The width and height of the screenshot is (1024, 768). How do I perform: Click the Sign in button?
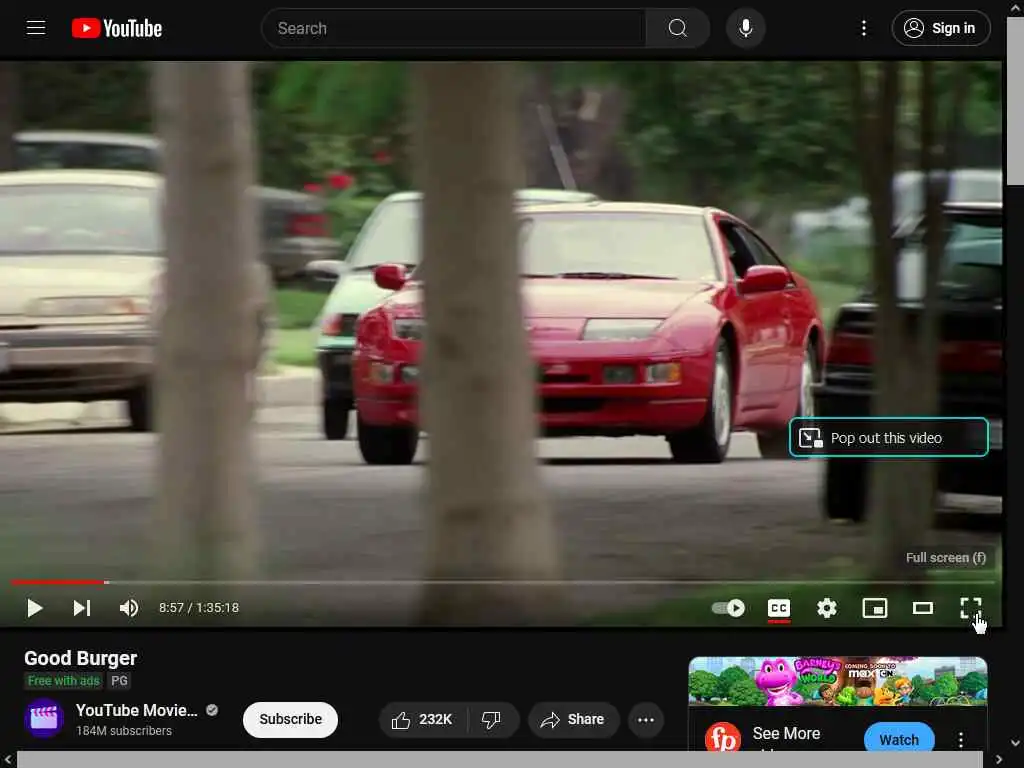click(940, 28)
